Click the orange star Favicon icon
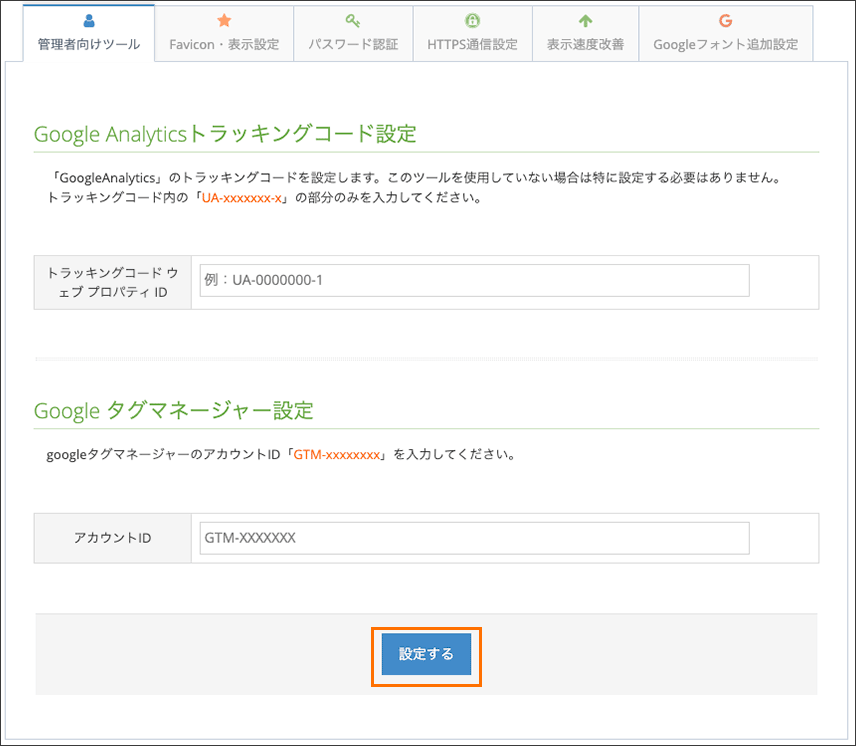 [x=224, y=21]
